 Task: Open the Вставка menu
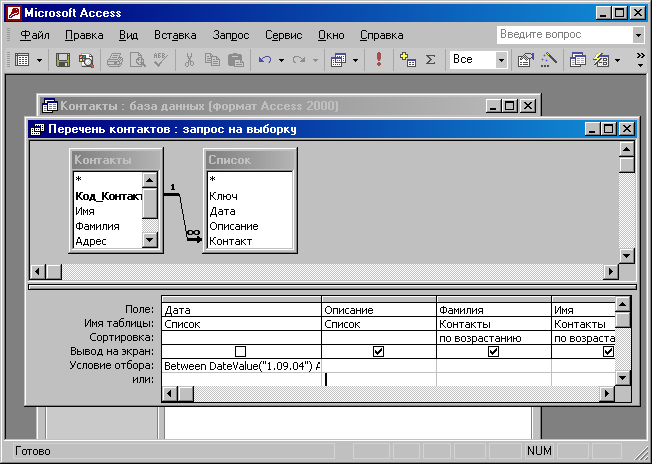point(175,35)
